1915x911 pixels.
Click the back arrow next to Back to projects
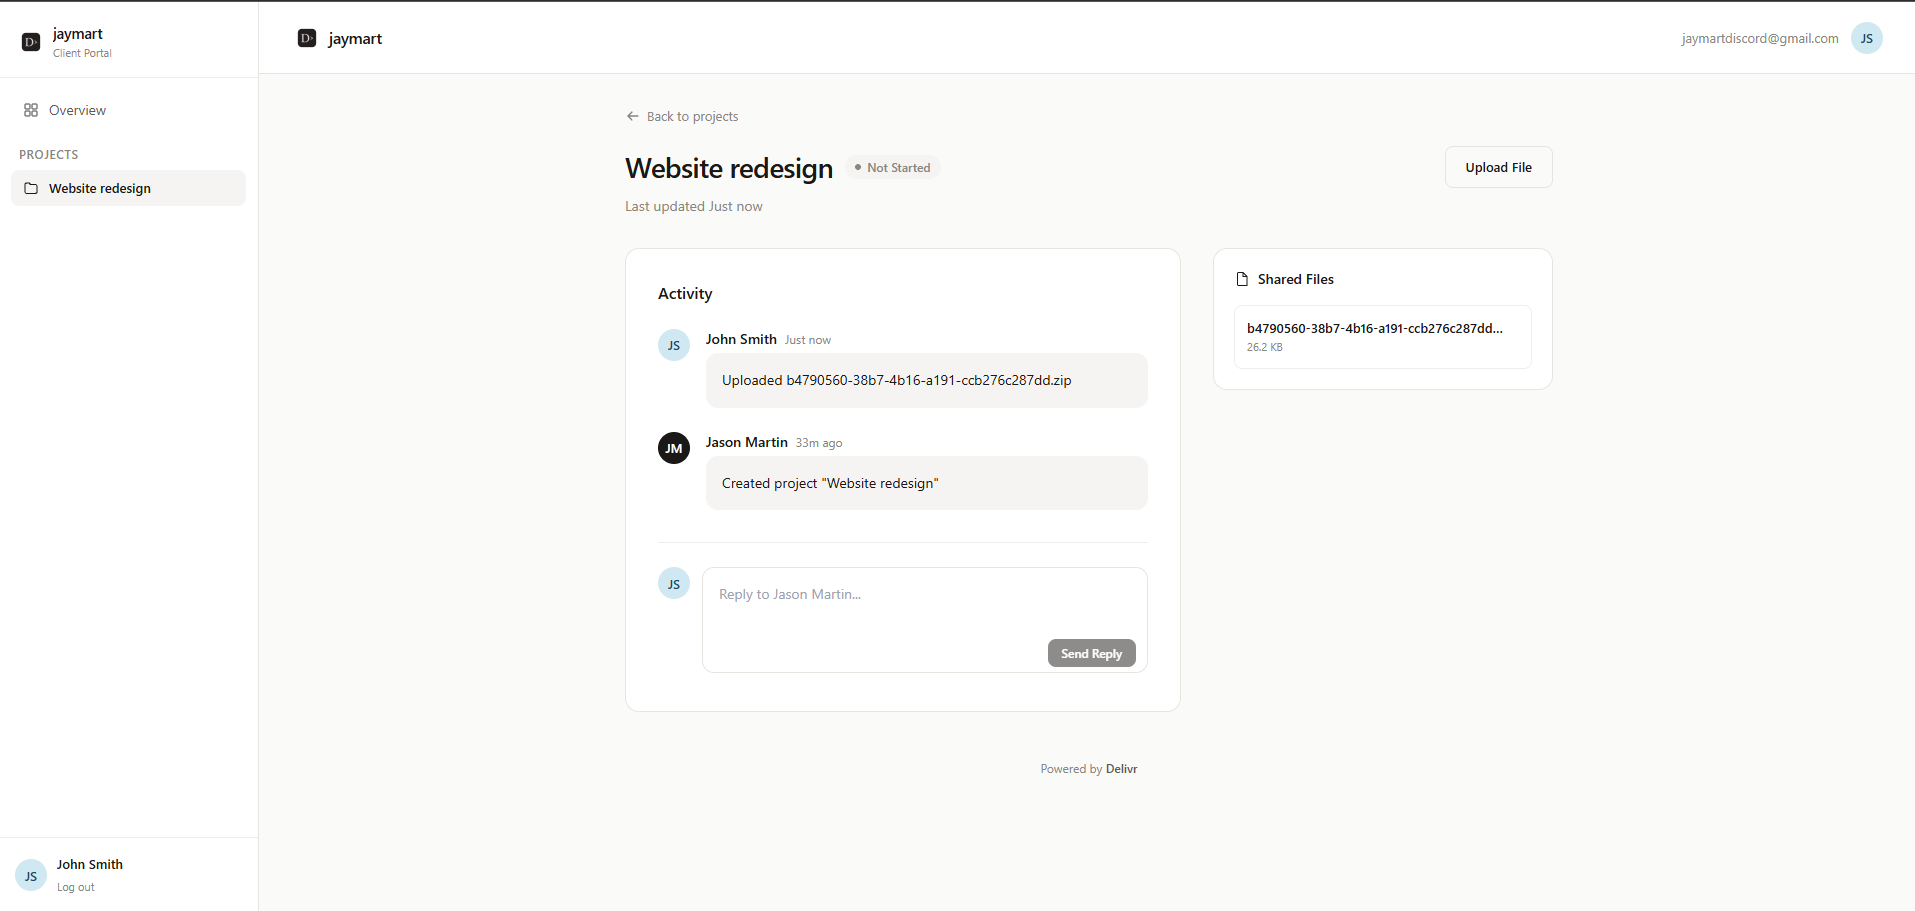[x=631, y=116]
